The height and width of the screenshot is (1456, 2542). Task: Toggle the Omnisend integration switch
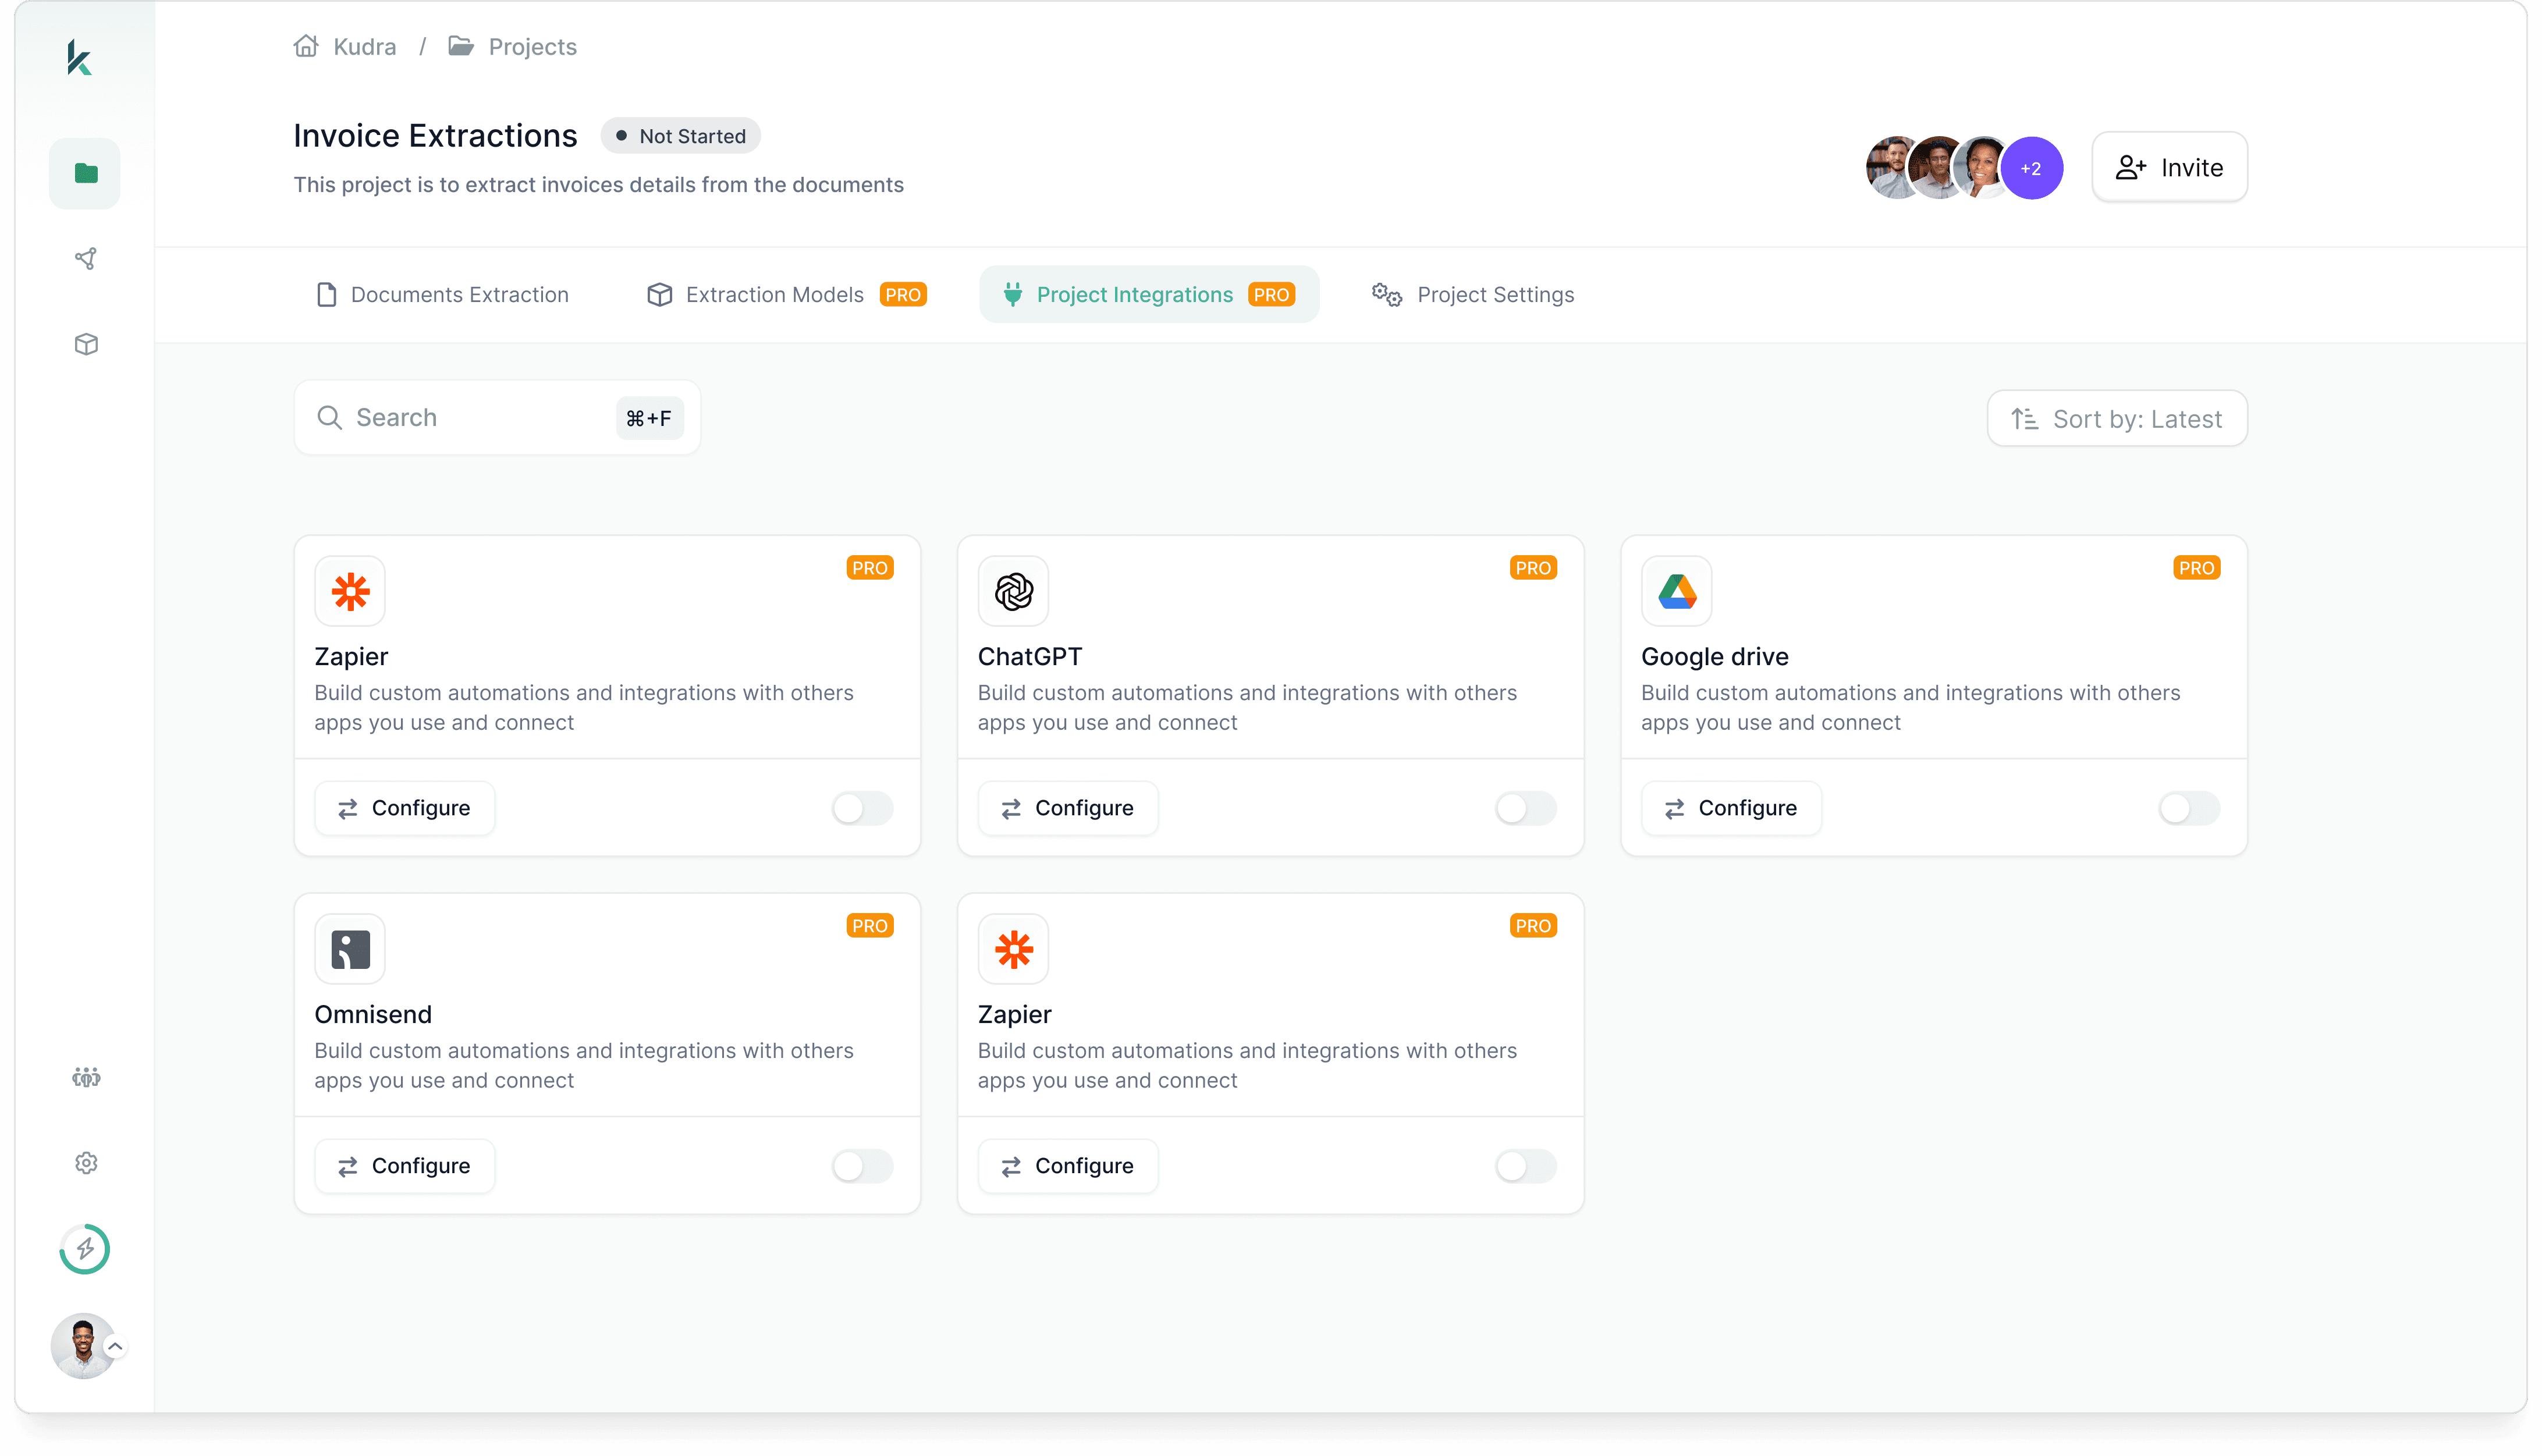point(862,1165)
